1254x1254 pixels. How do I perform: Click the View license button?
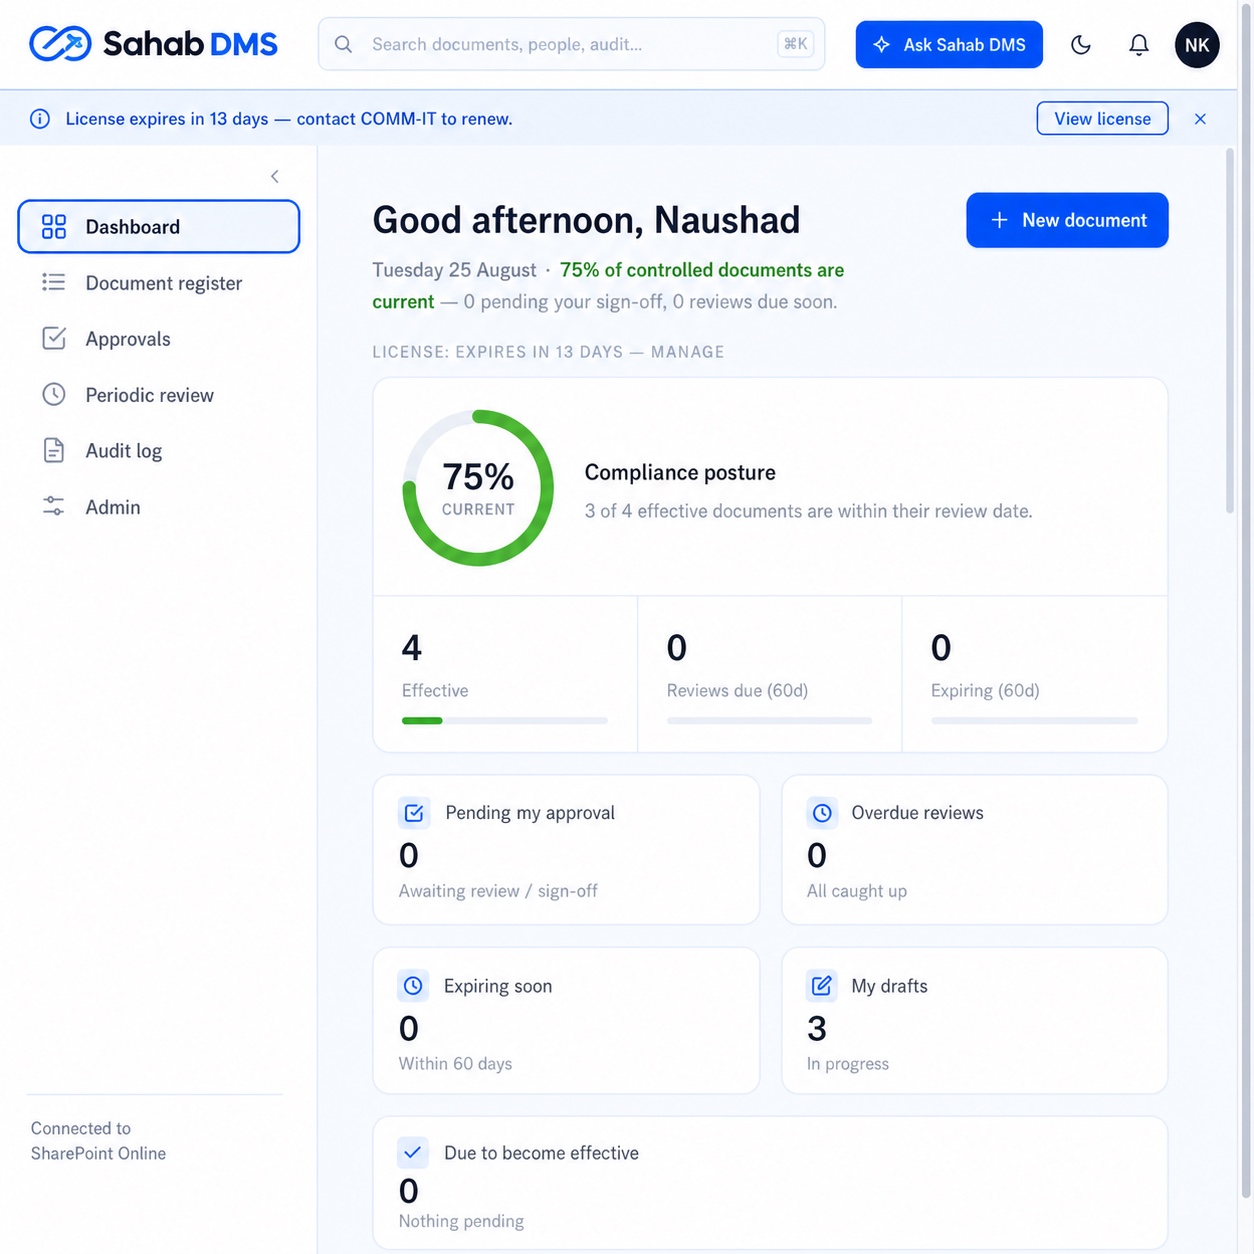coord(1102,118)
